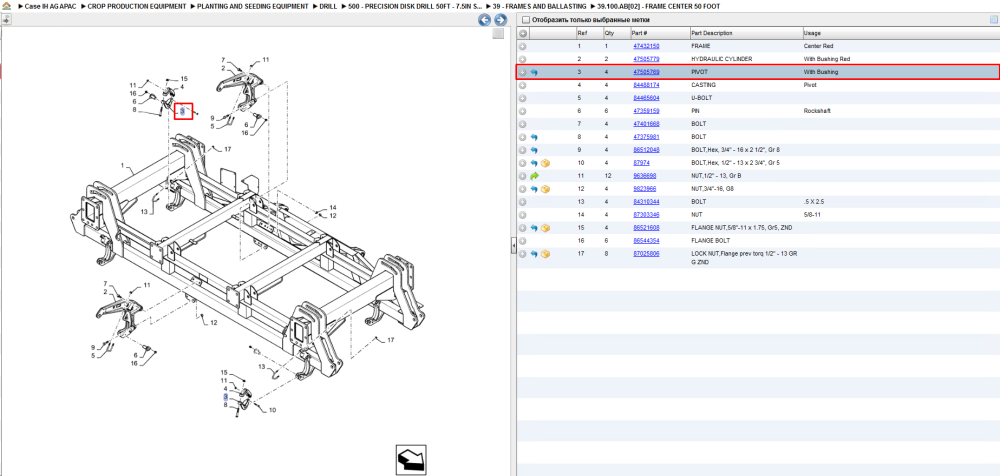The height and width of the screenshot is (476, 1000).
Task: Collapse the diagram pane using splitter handle
Action: pyautogui.click(x=513, y=248)
